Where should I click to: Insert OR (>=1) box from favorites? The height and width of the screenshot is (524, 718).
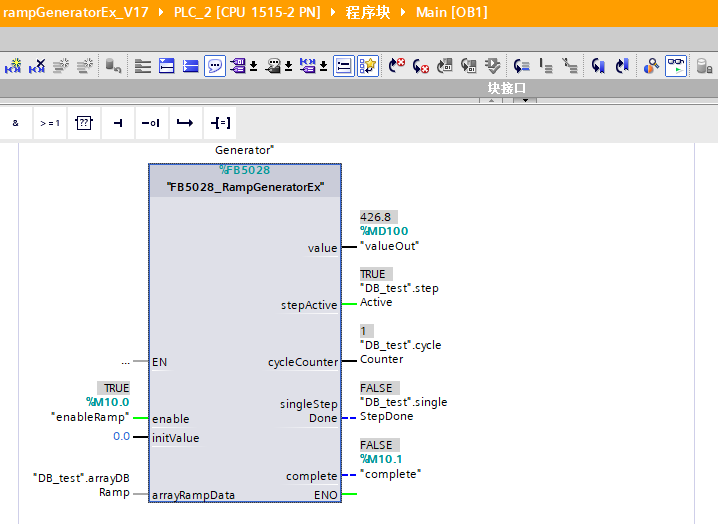(x=50, y=123)
